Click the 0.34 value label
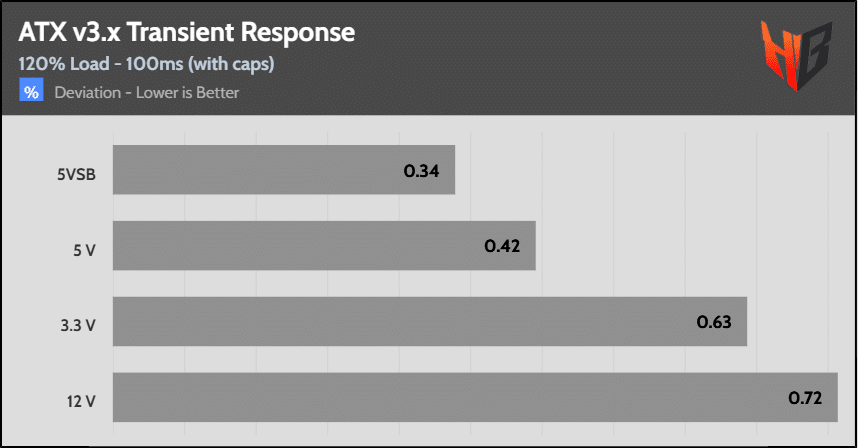Screen dimensions: 858x448 pyautogui.click(x=421, y=171)
